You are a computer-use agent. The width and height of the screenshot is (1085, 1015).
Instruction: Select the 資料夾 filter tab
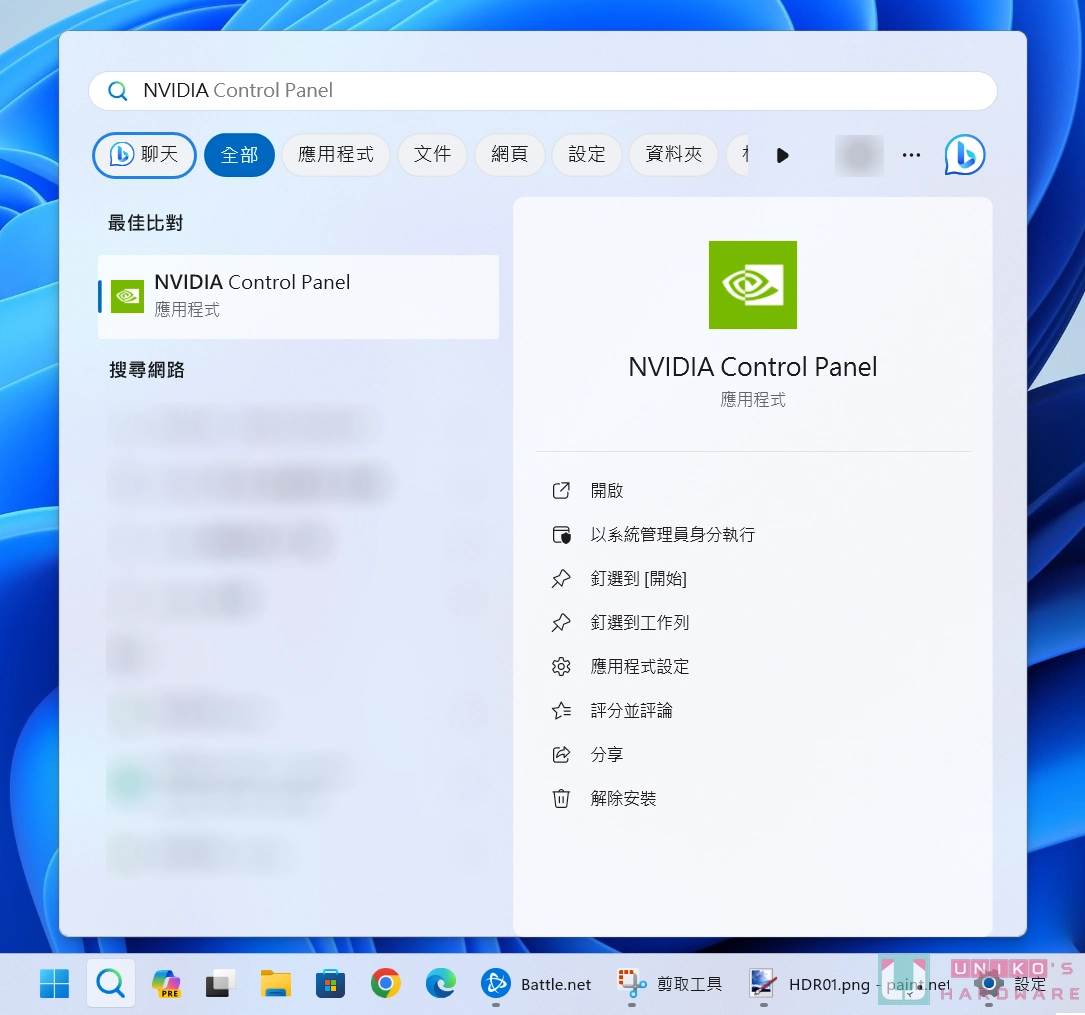click(x=673, y=154)
